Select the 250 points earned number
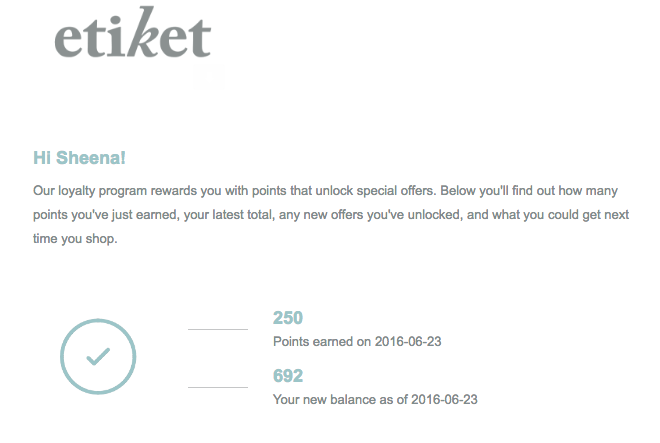The height and width of the screenshot is (443, 660). [288, 318]
